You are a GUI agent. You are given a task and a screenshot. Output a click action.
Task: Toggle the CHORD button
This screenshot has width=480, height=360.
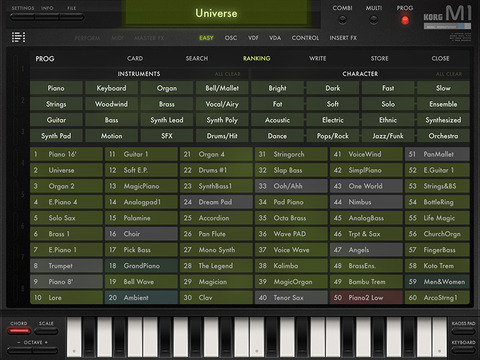[19, 331]
